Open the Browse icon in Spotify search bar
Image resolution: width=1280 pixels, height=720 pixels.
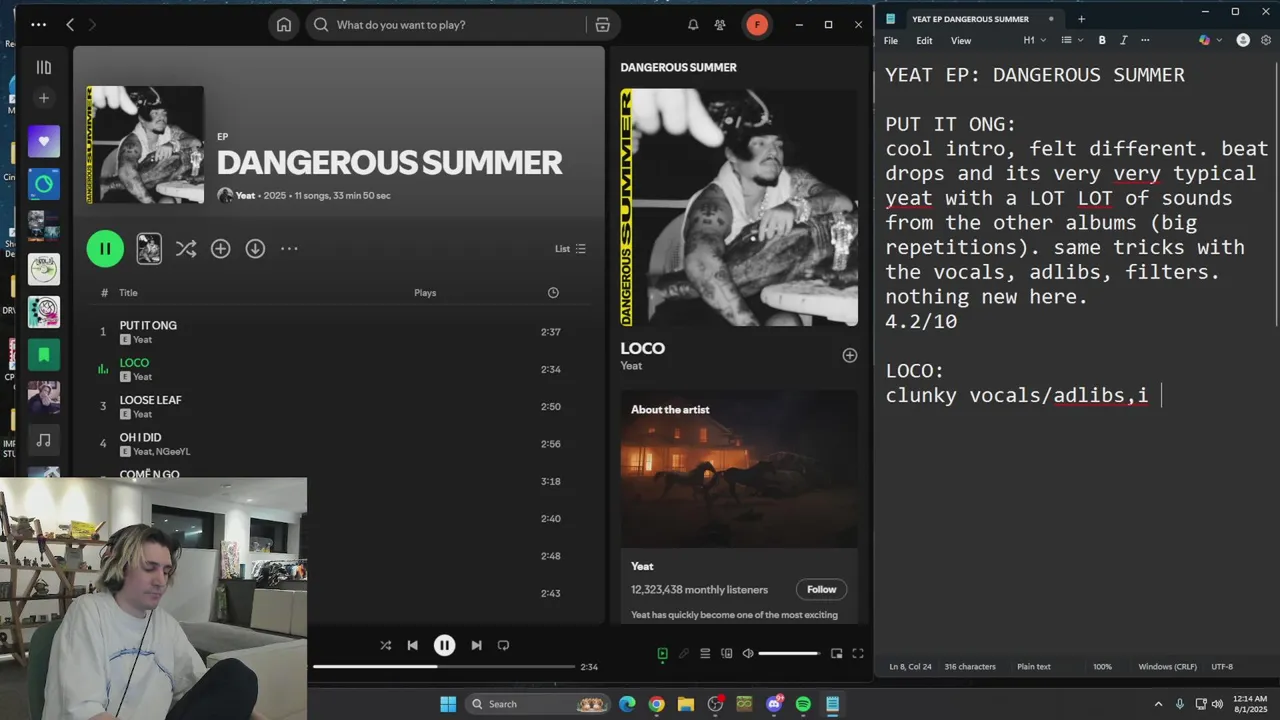pyautogui.click(x=602, y=25)
